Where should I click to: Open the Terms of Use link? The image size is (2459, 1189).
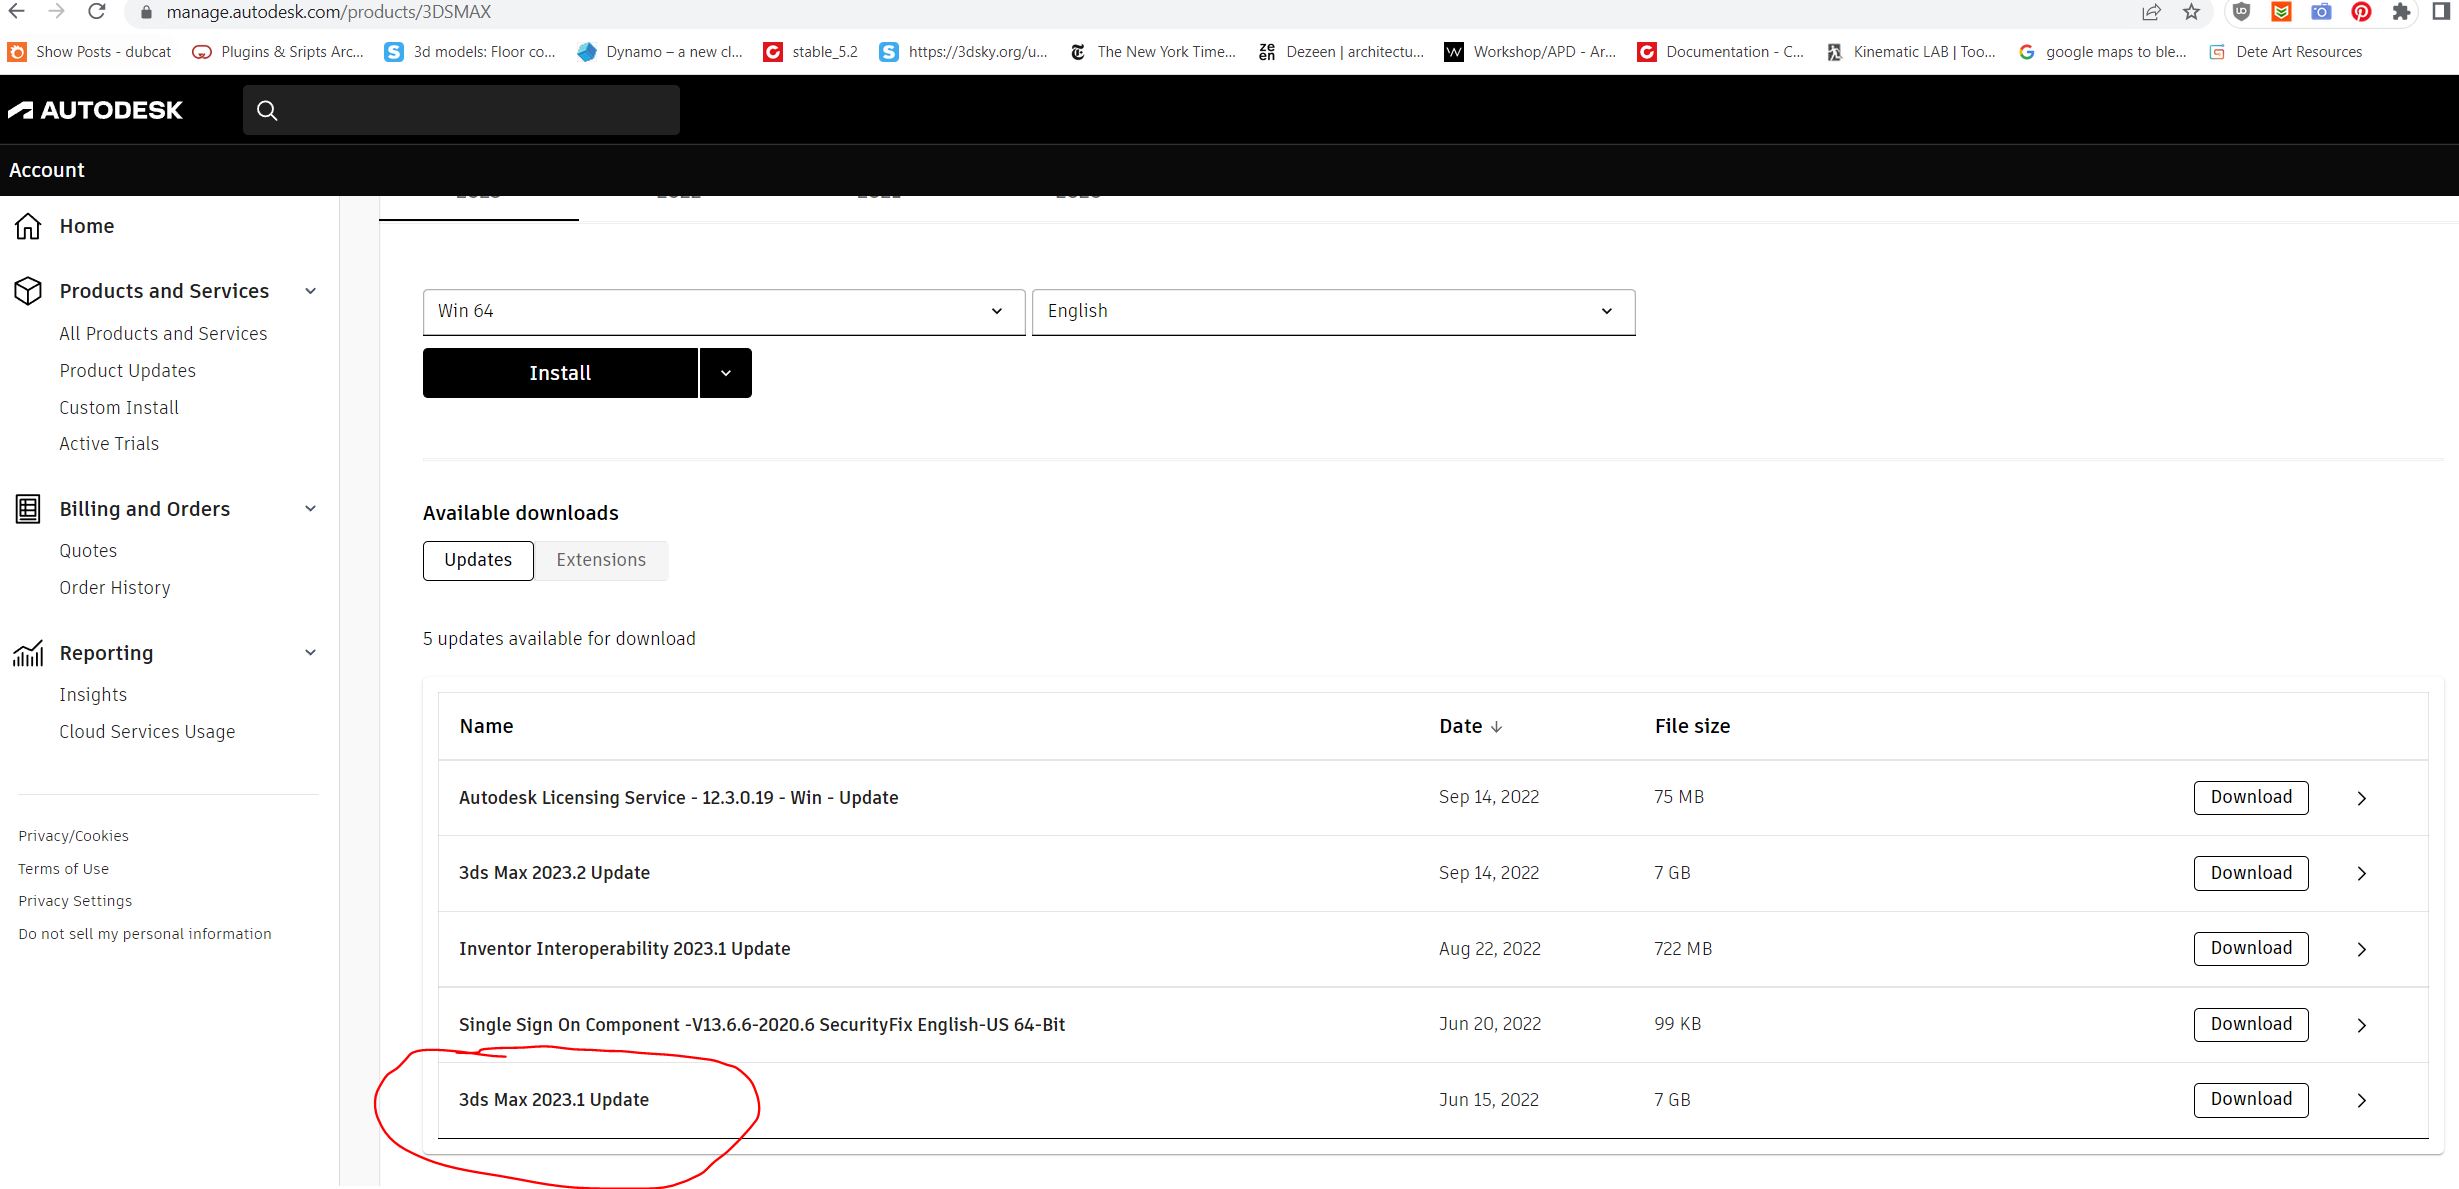tap(63, 869)
